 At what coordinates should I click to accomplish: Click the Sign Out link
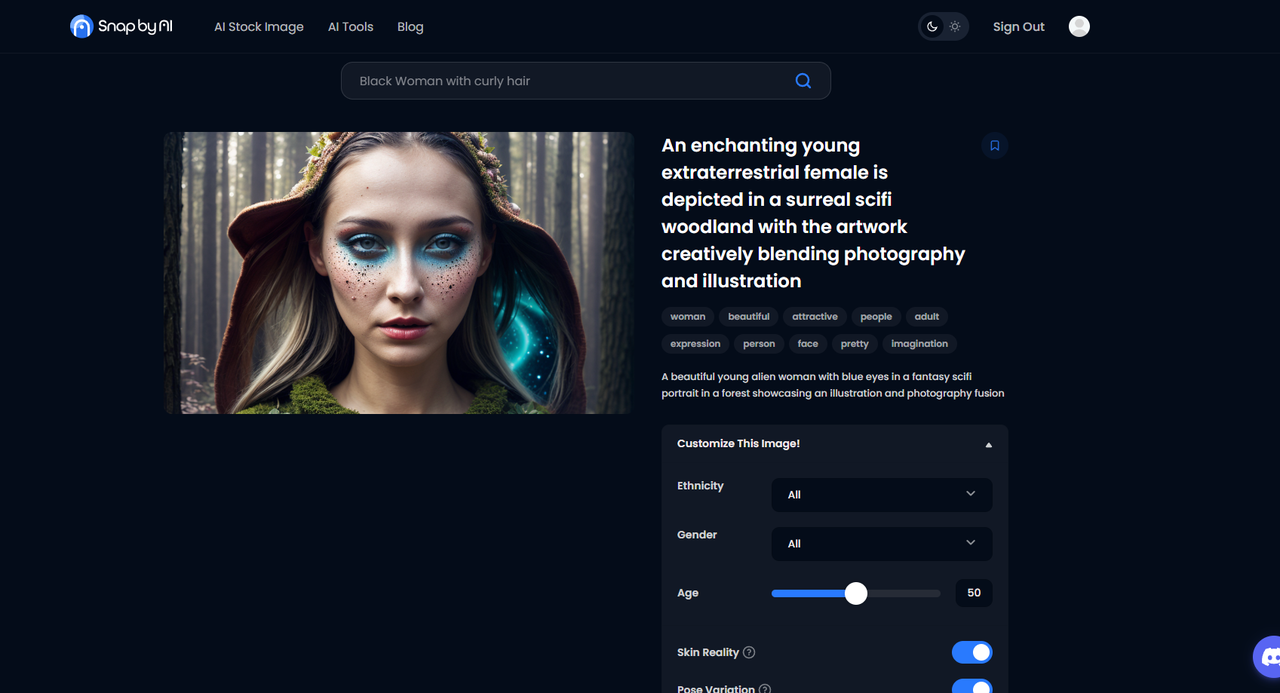click(1018, 27)
